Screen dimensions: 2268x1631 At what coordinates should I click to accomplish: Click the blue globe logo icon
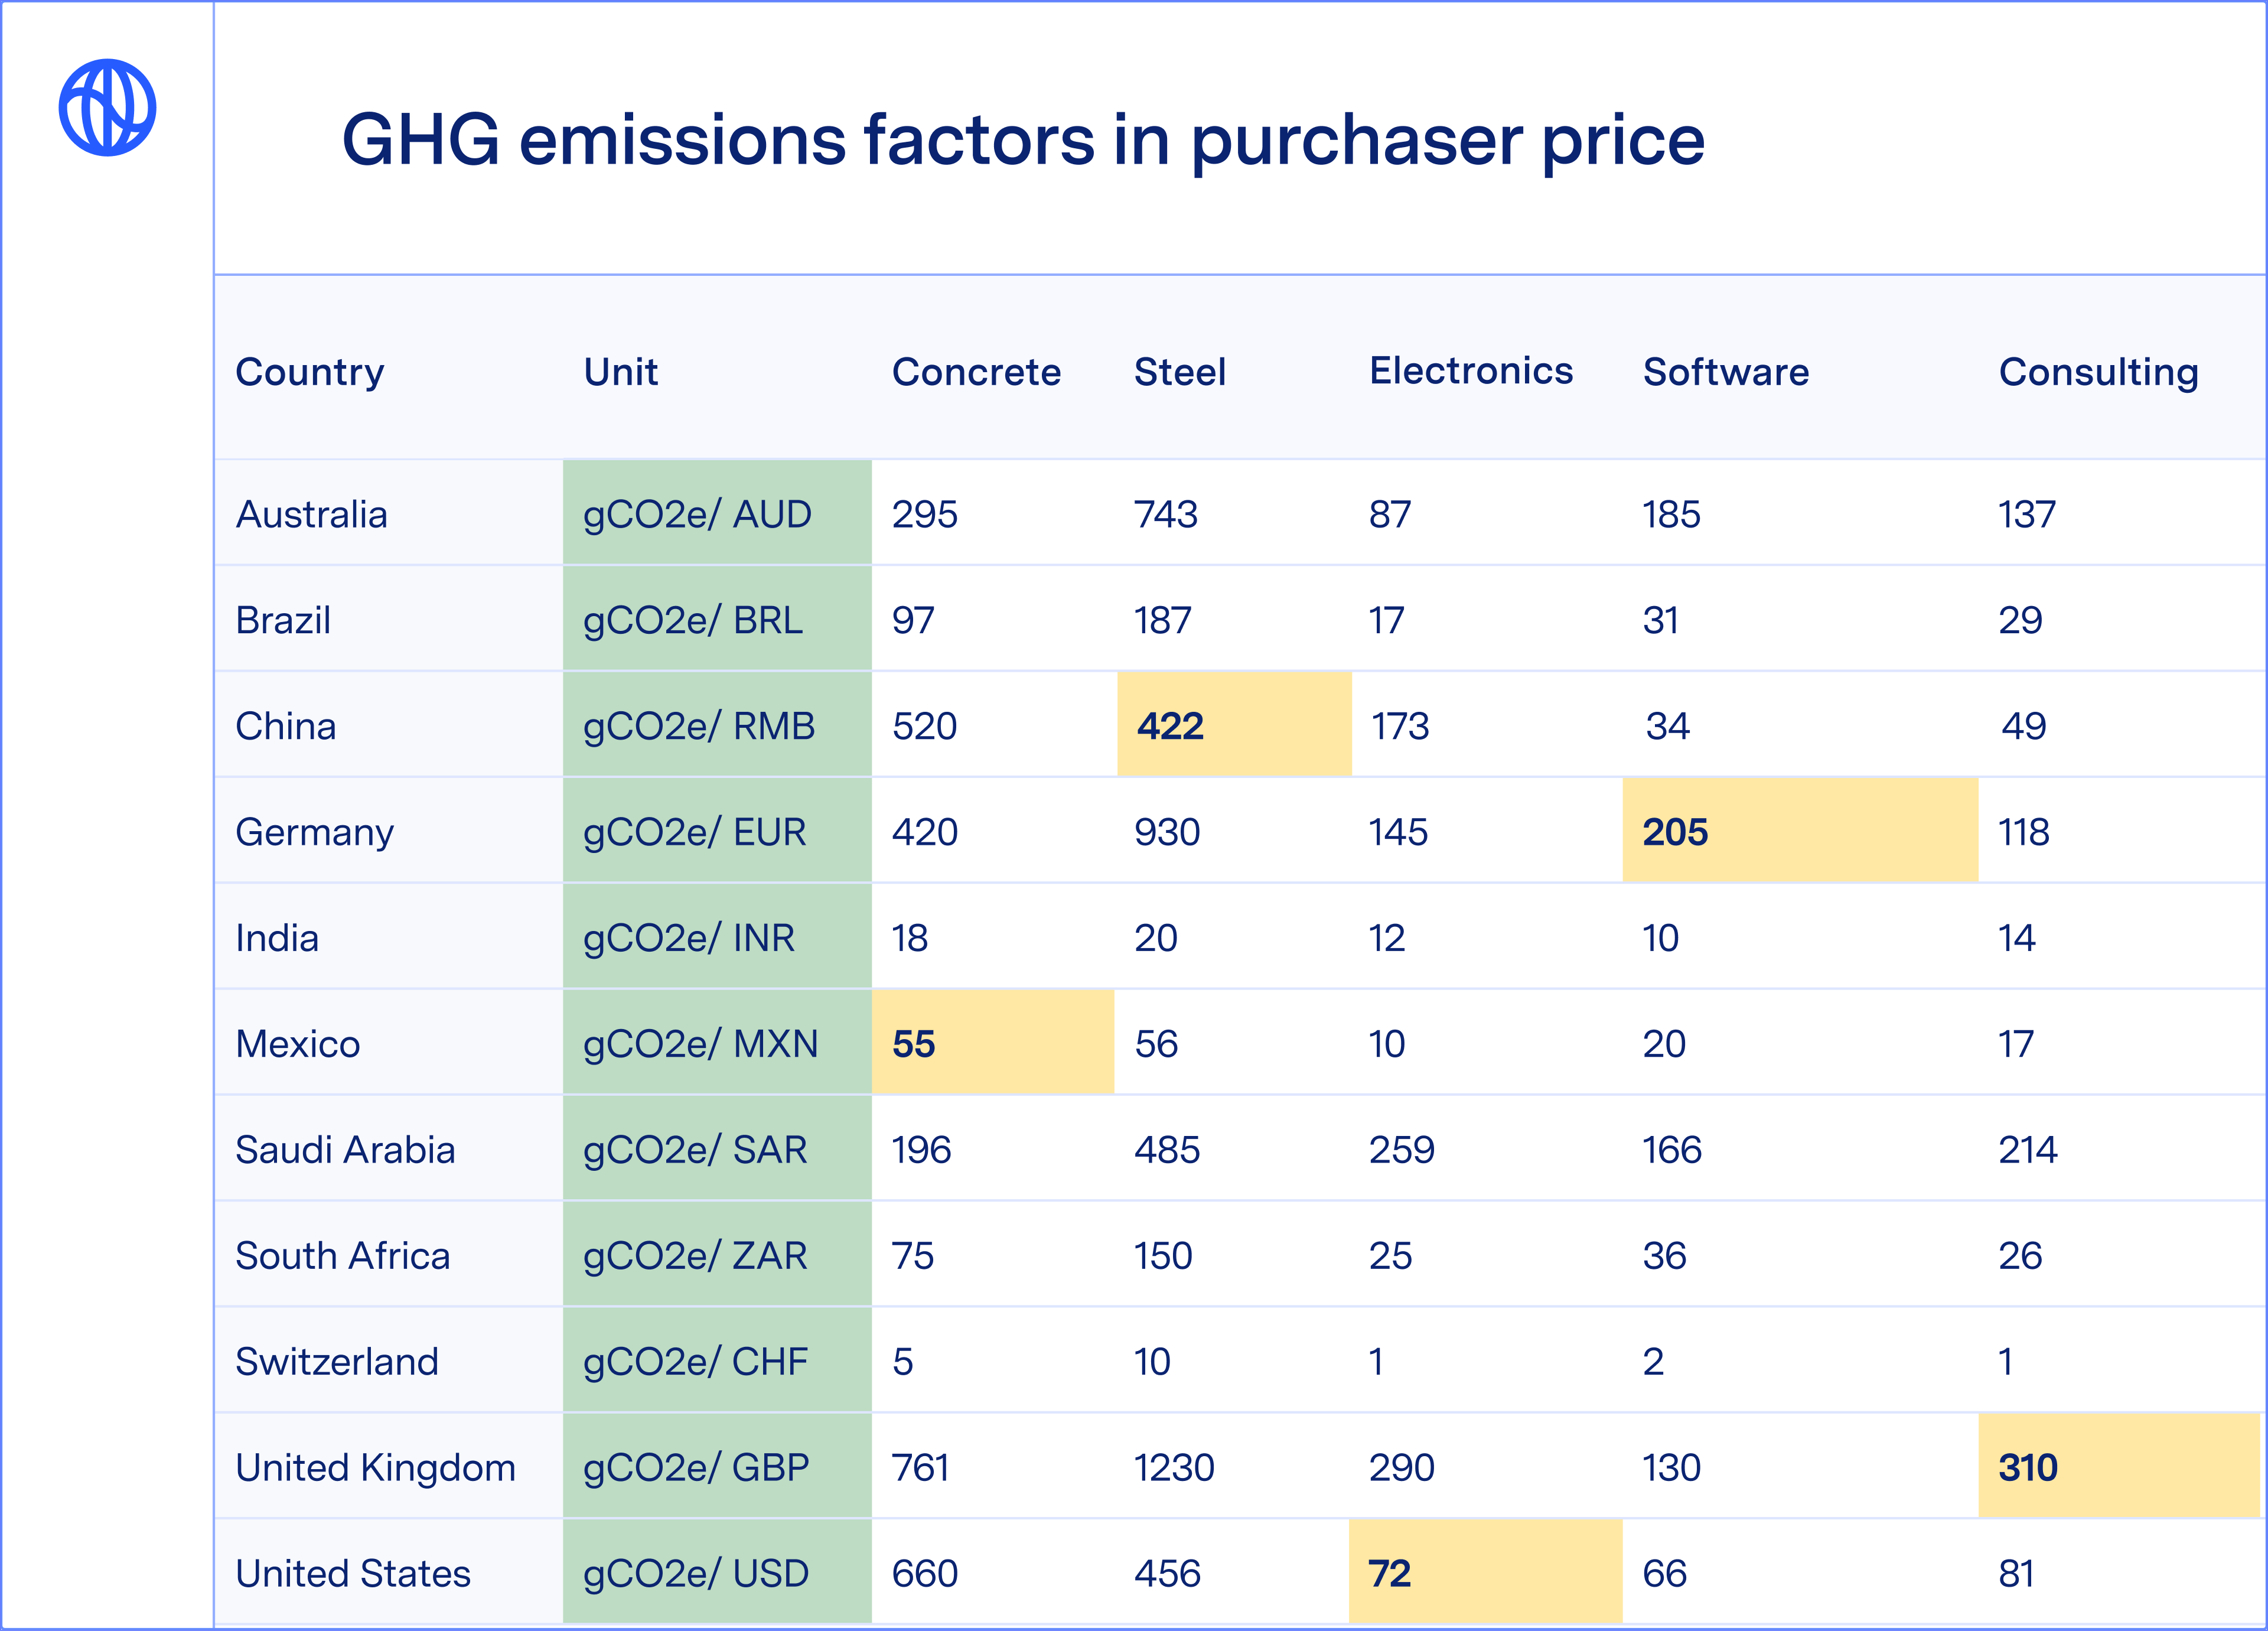pyautogui.click(x=107, y=108)
